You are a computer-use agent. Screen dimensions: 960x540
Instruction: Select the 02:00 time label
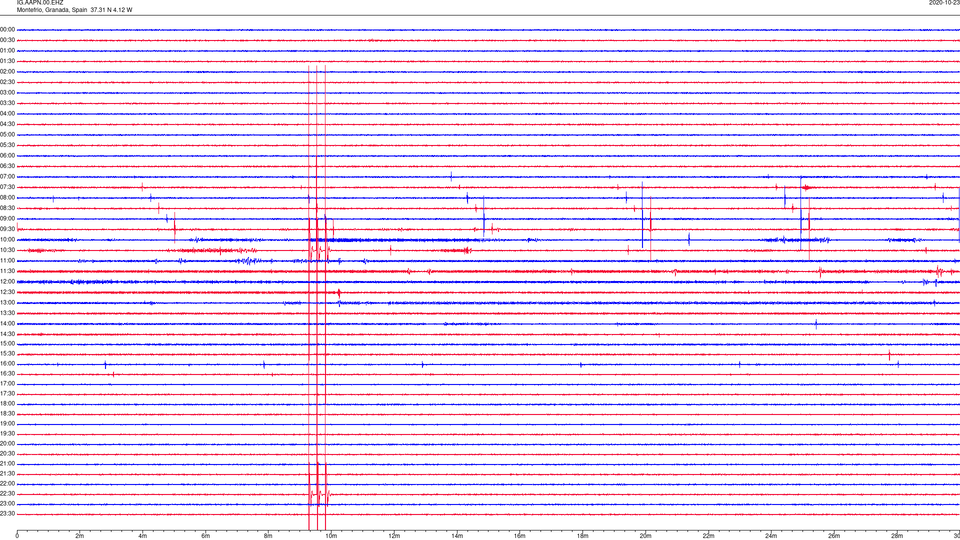(7, 72)
